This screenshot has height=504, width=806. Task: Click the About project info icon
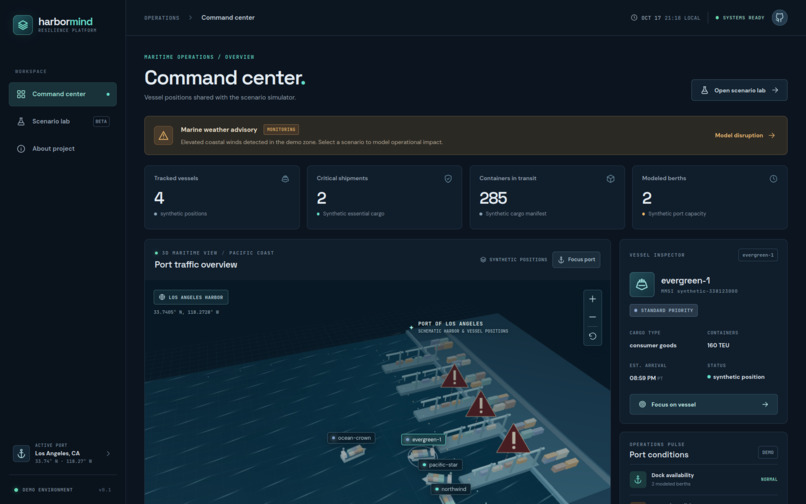click(x=21, y=149)
